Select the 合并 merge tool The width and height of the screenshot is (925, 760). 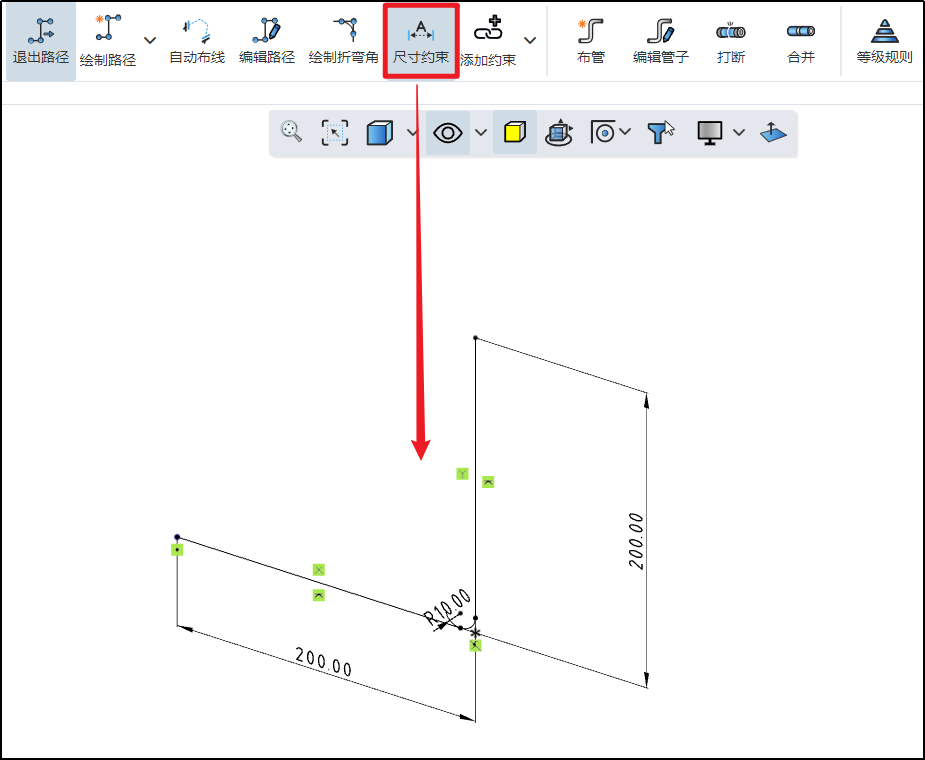801,40
